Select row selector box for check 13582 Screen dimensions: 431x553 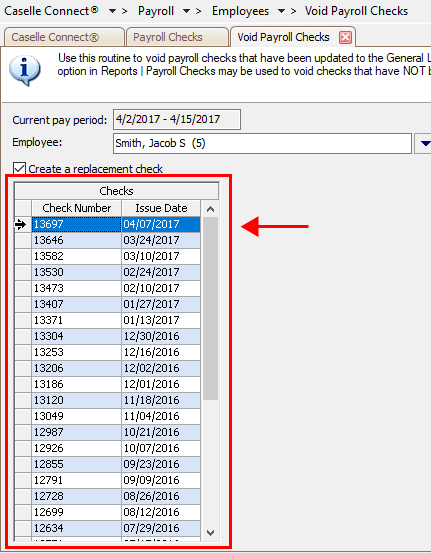23,256
